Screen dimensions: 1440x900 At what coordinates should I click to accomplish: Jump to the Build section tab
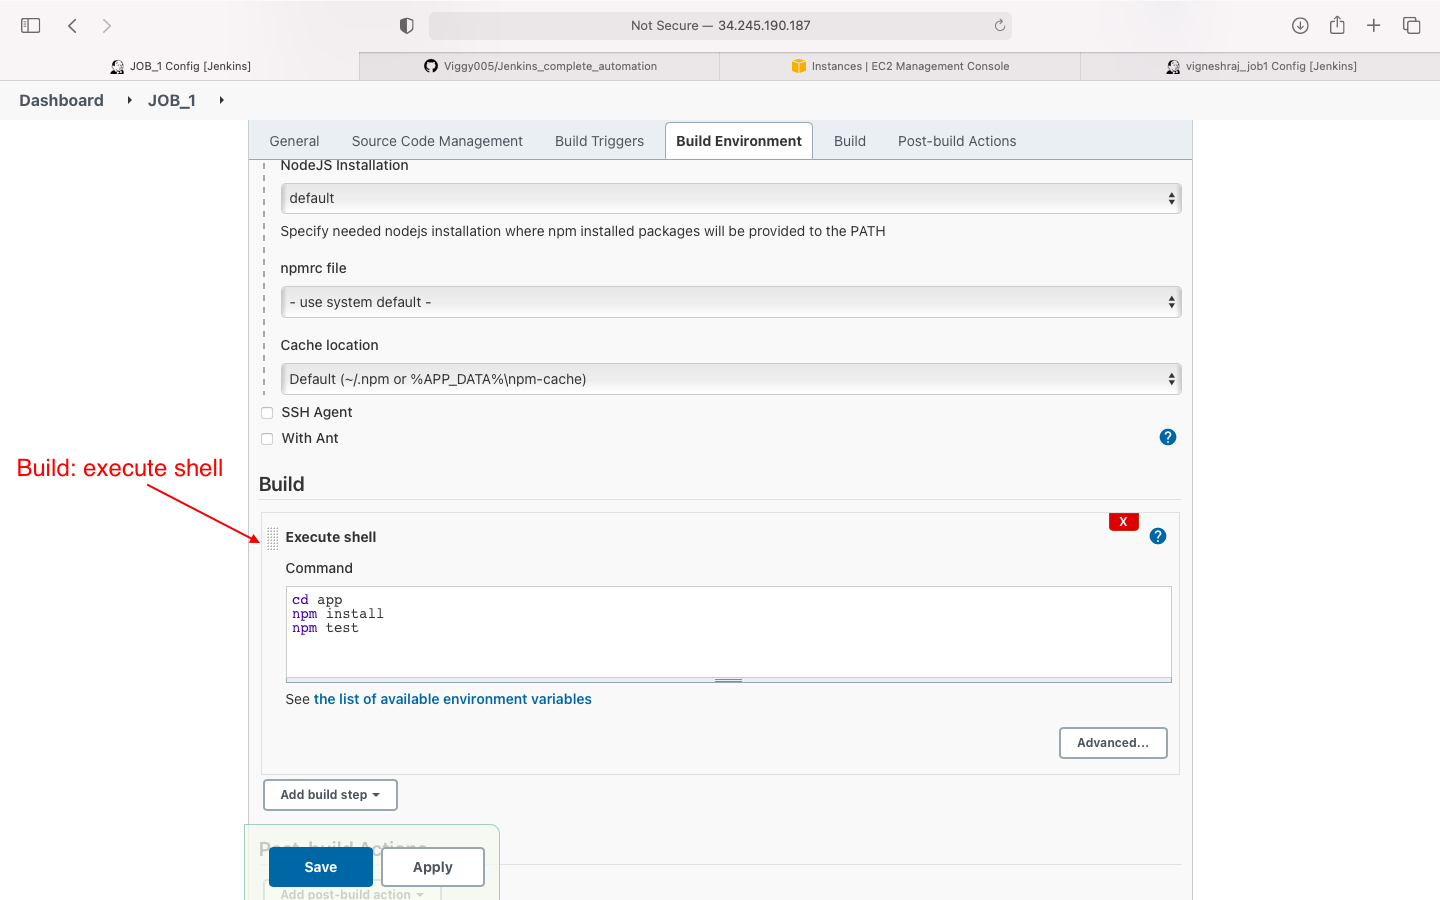click(x=850, y=141)
